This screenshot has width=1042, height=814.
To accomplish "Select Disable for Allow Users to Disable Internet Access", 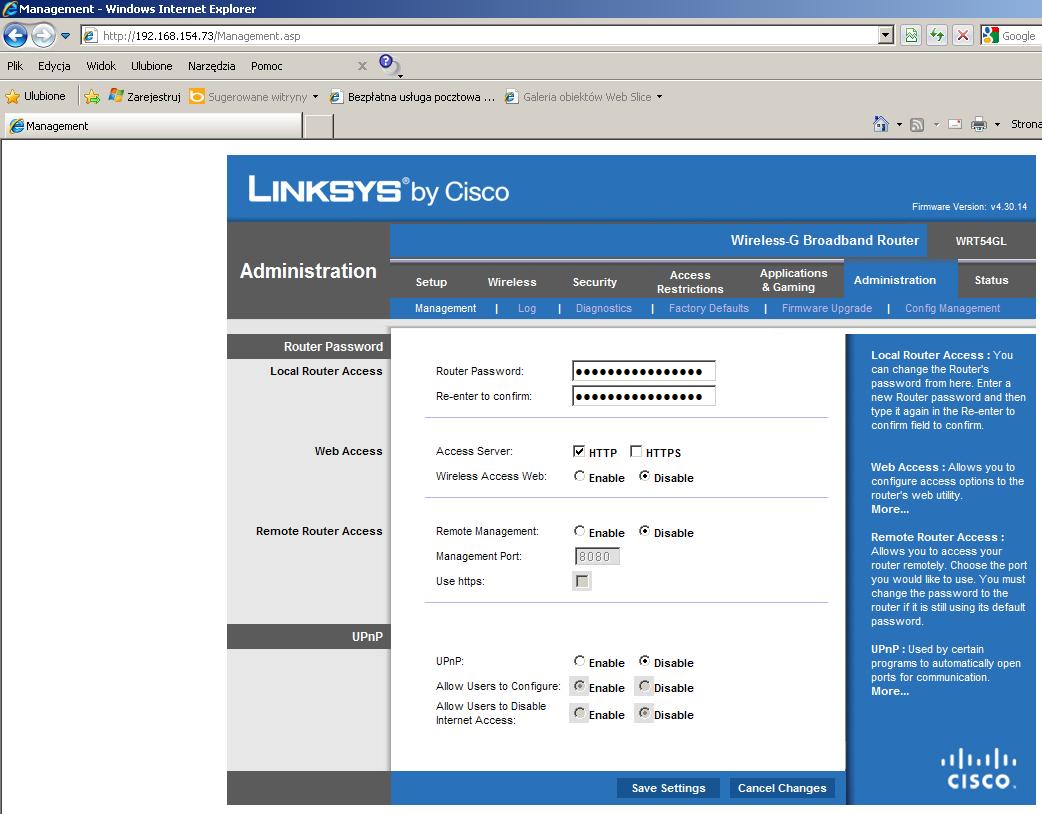I will click(x=645, y=714).
